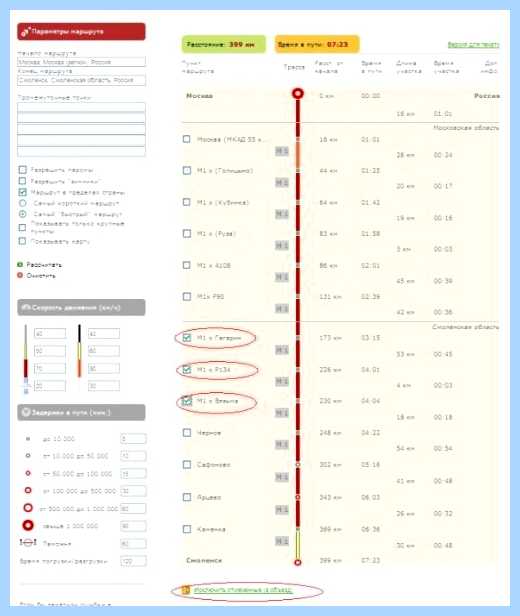
Task: Click the left road-speed color bar
Action: [26, 358]
